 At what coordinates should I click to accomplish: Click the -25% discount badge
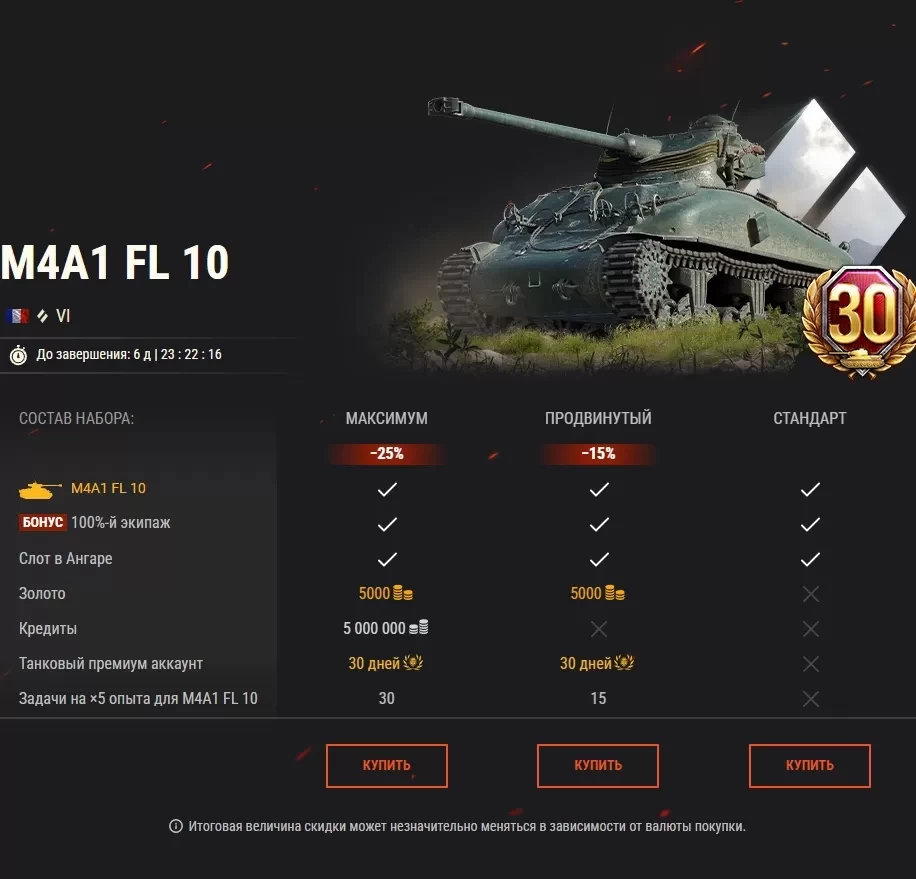(x=387, y=453)
